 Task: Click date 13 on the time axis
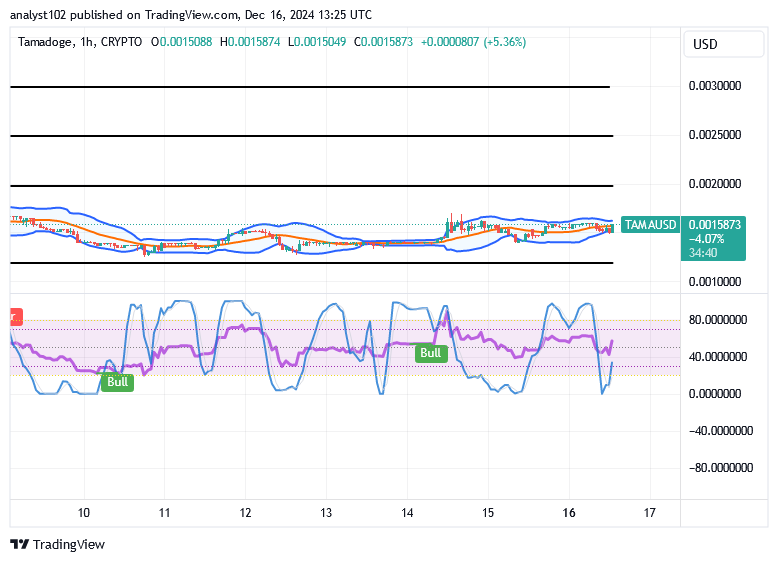[326, 512]
